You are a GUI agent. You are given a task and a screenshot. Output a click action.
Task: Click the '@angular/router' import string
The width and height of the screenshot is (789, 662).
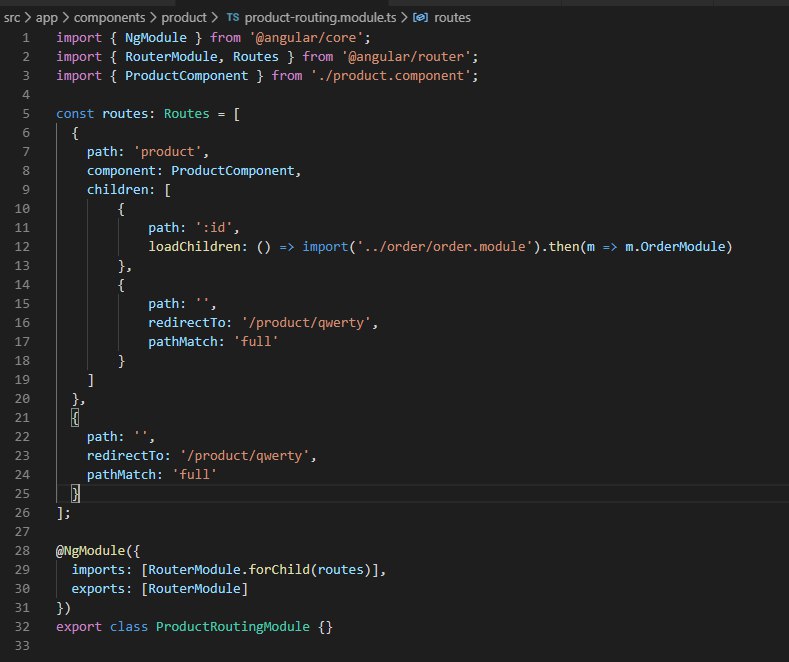point(406,56)
